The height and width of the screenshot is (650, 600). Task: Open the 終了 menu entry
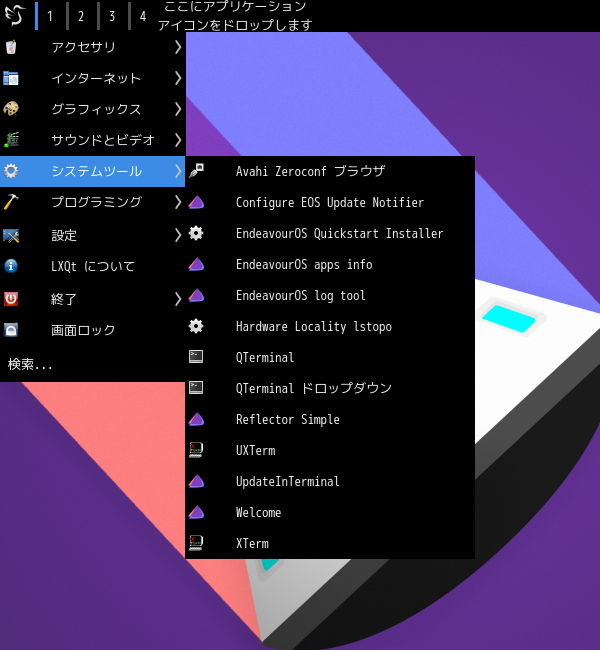92,299
